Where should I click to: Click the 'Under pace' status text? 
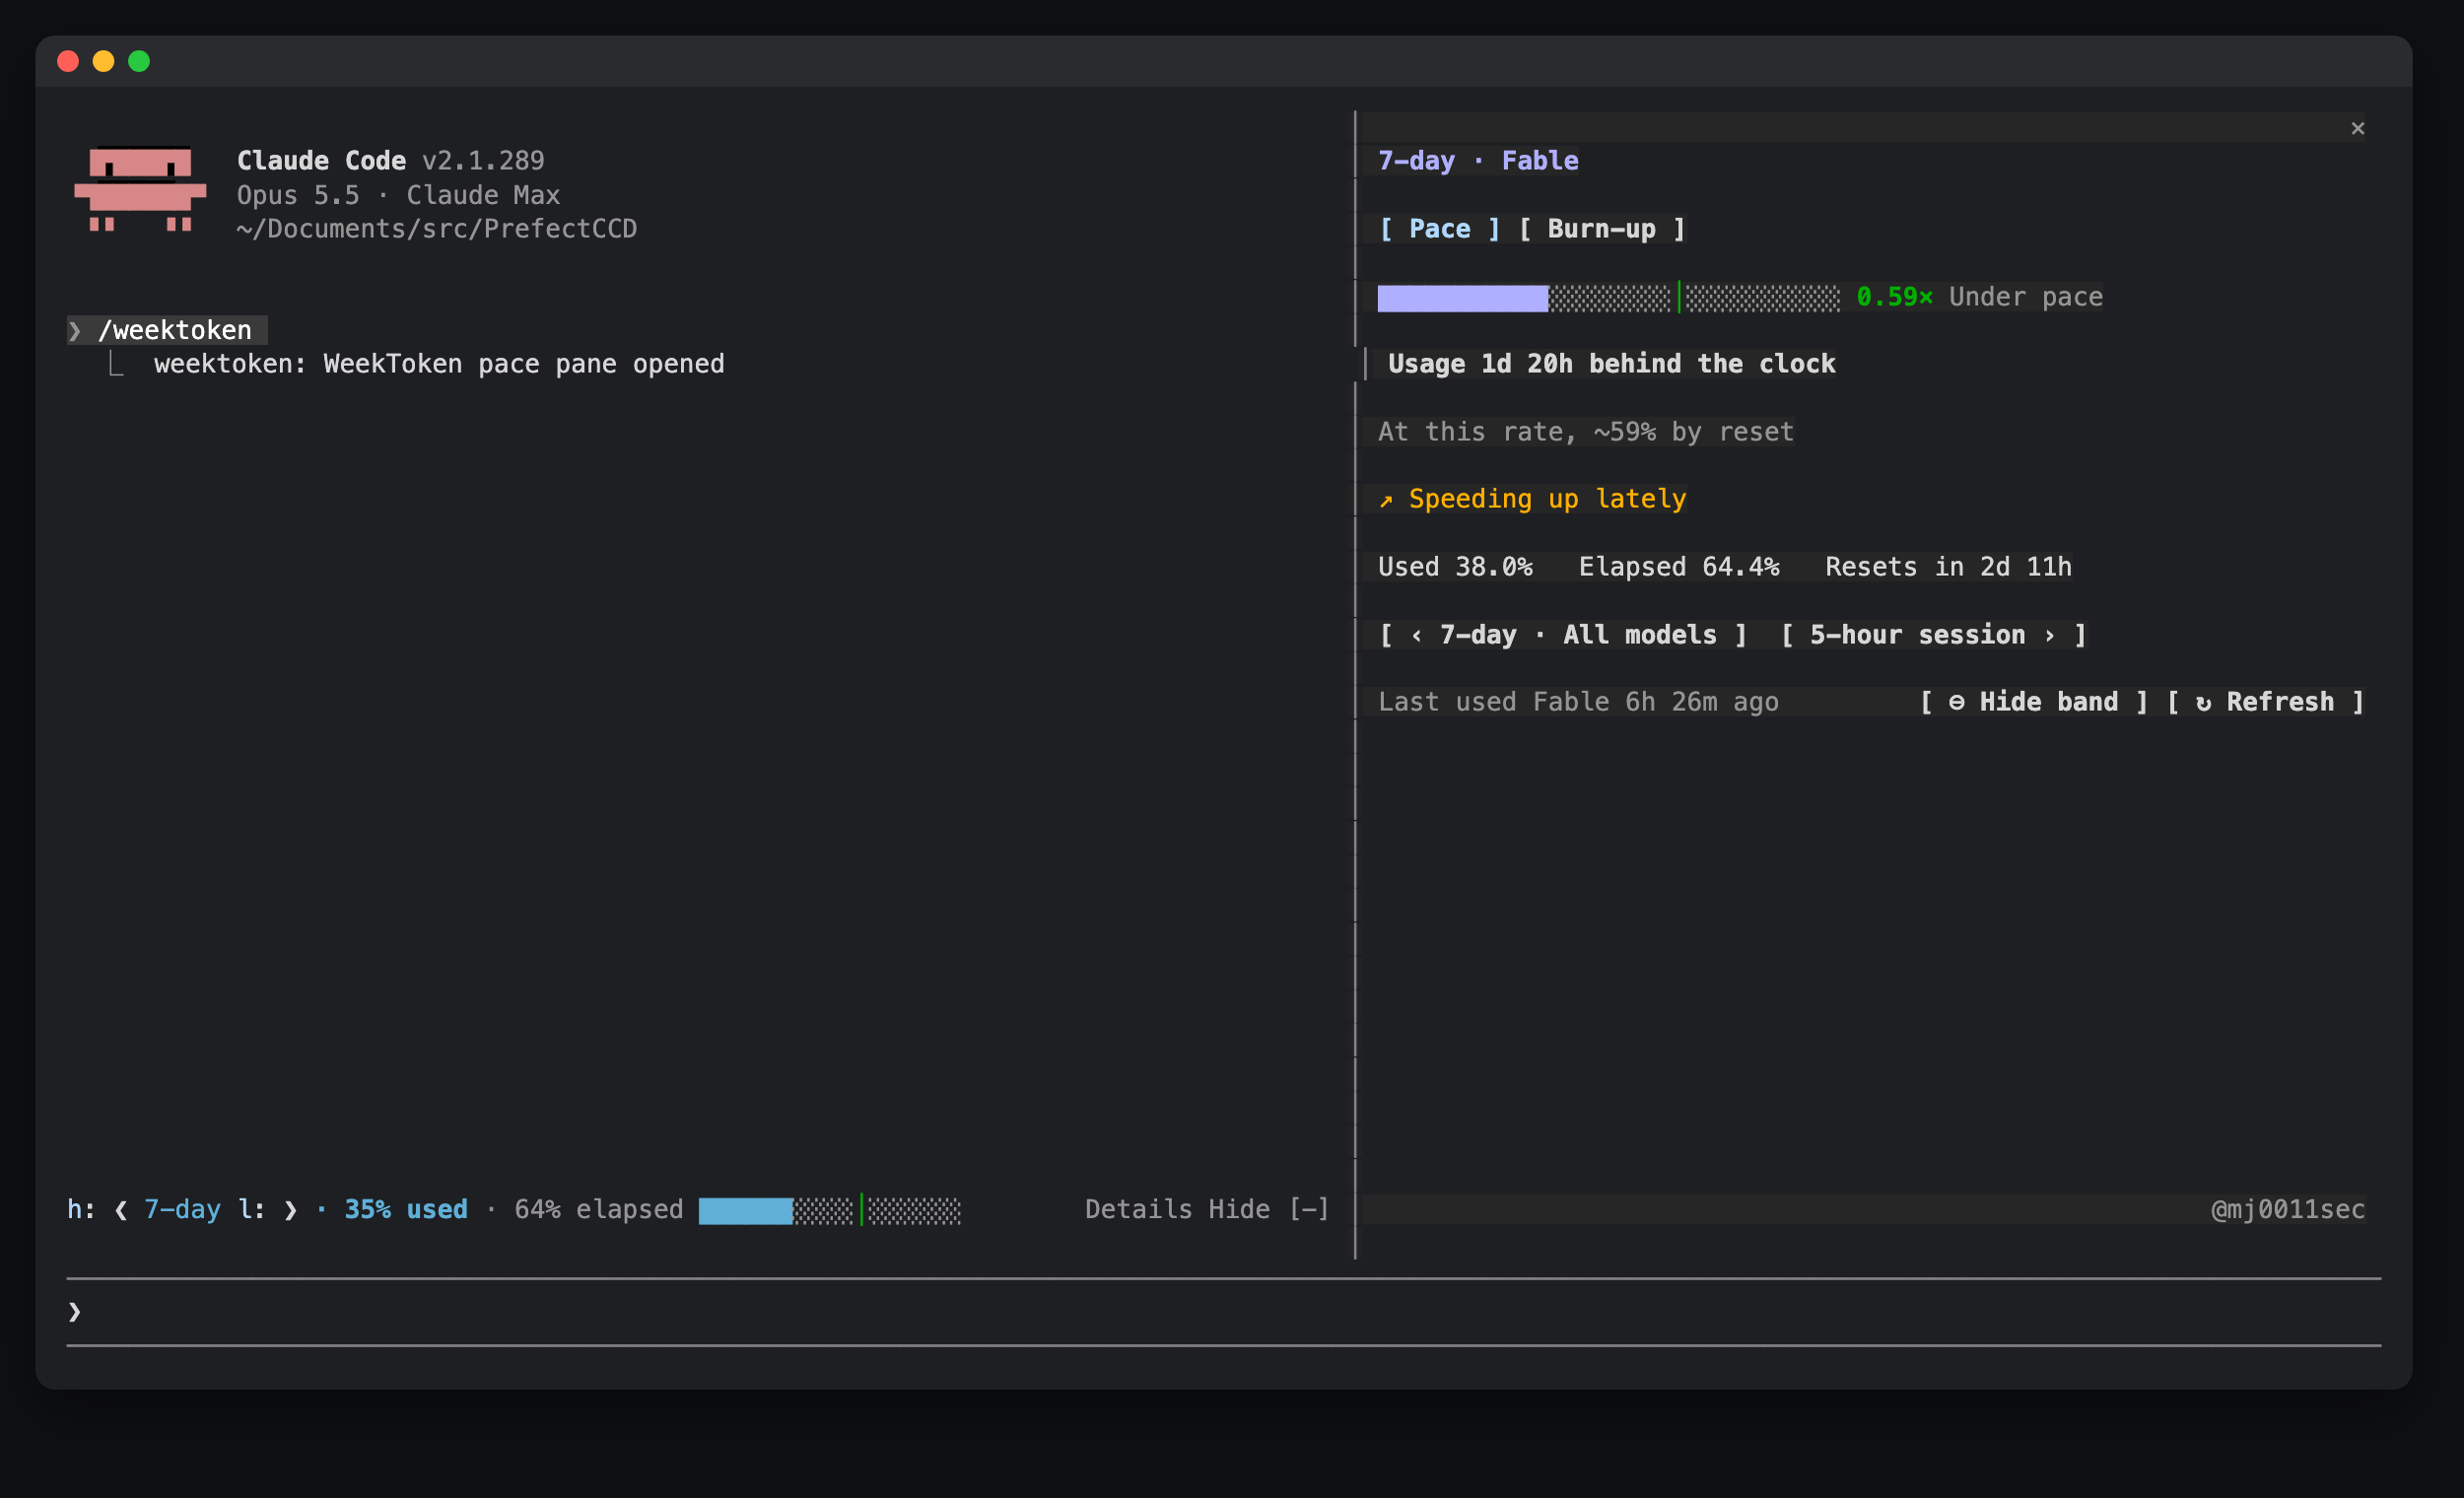pyautogui.click(x=2025, y=297)
